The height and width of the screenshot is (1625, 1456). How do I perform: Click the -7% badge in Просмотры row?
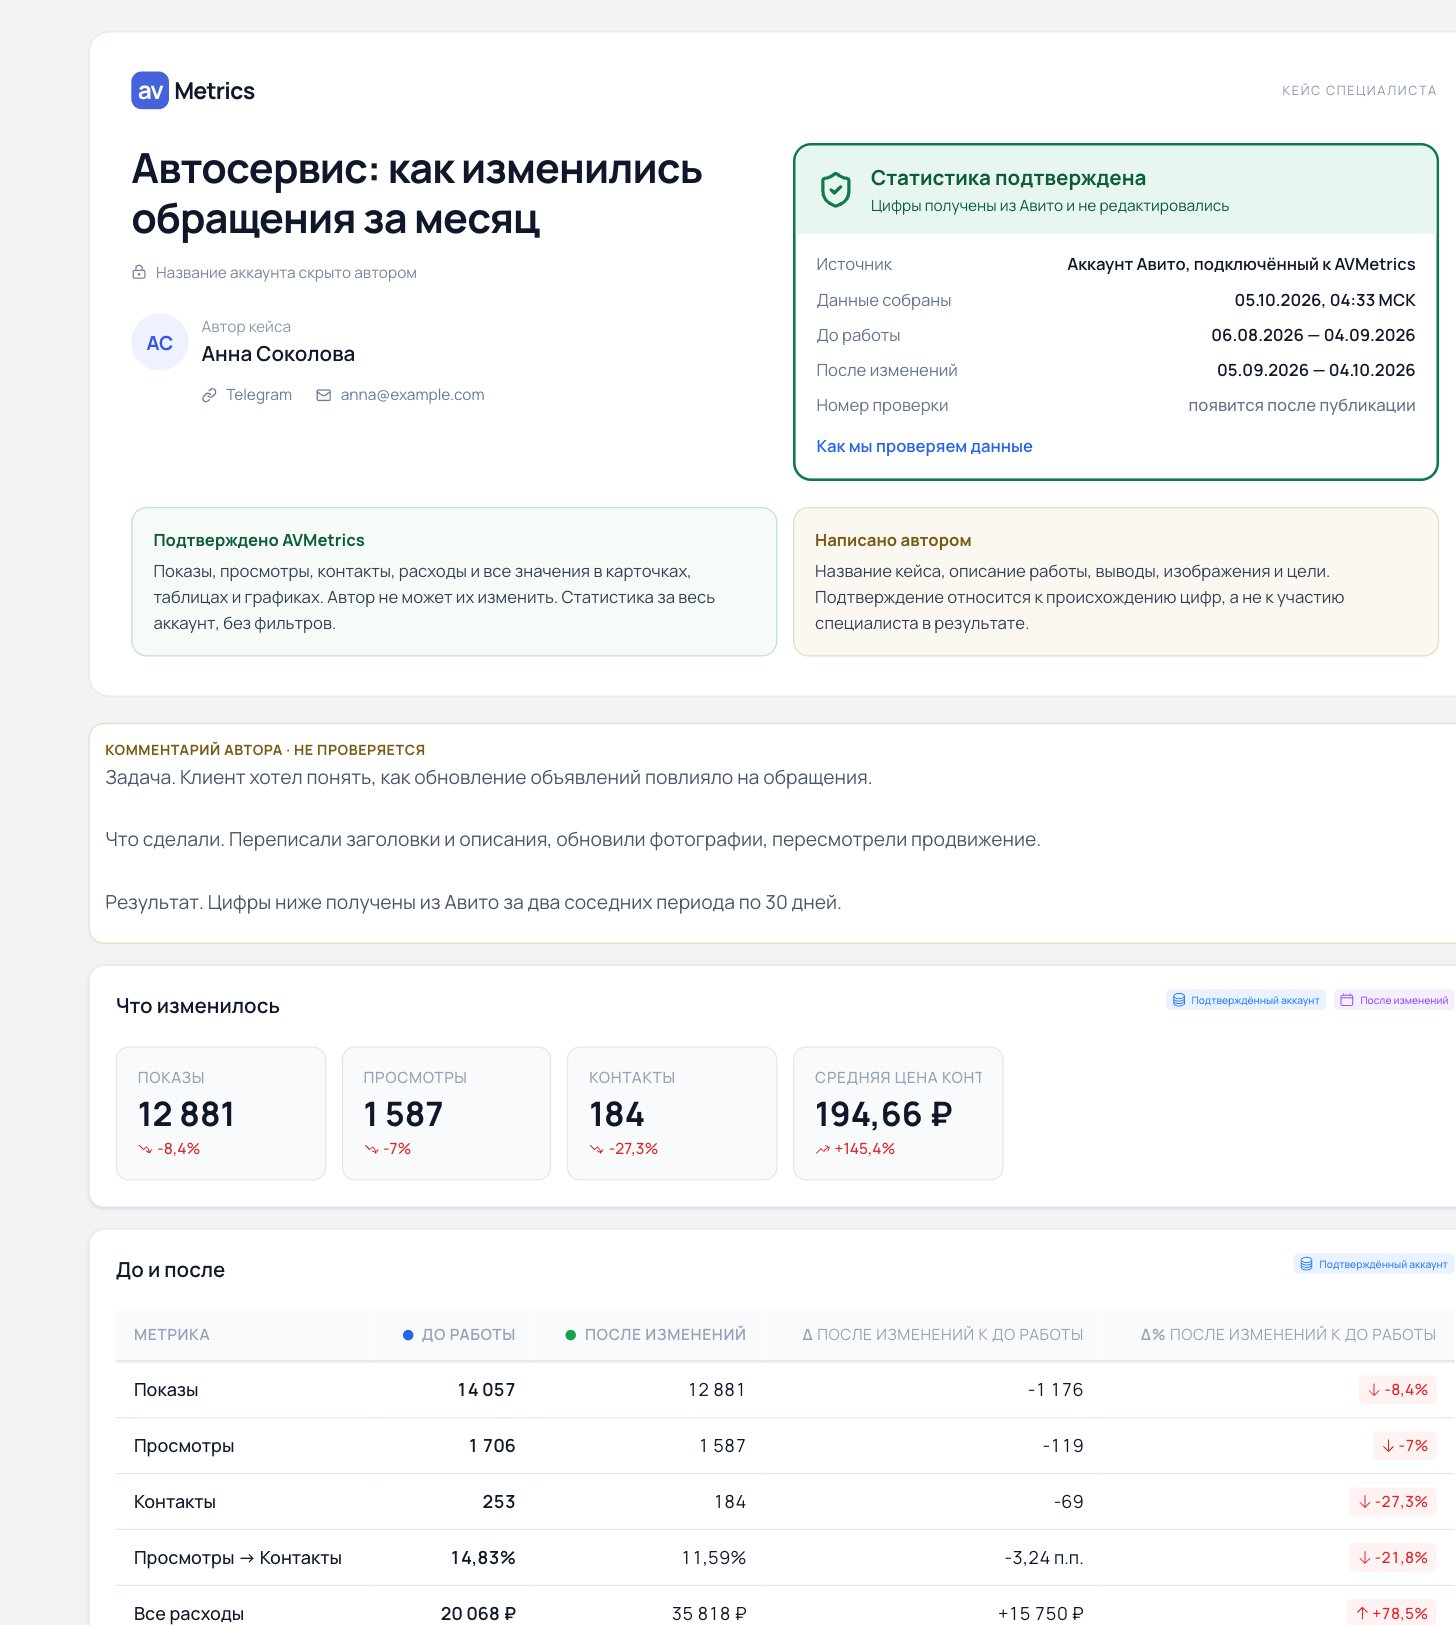(1405, 1446)
